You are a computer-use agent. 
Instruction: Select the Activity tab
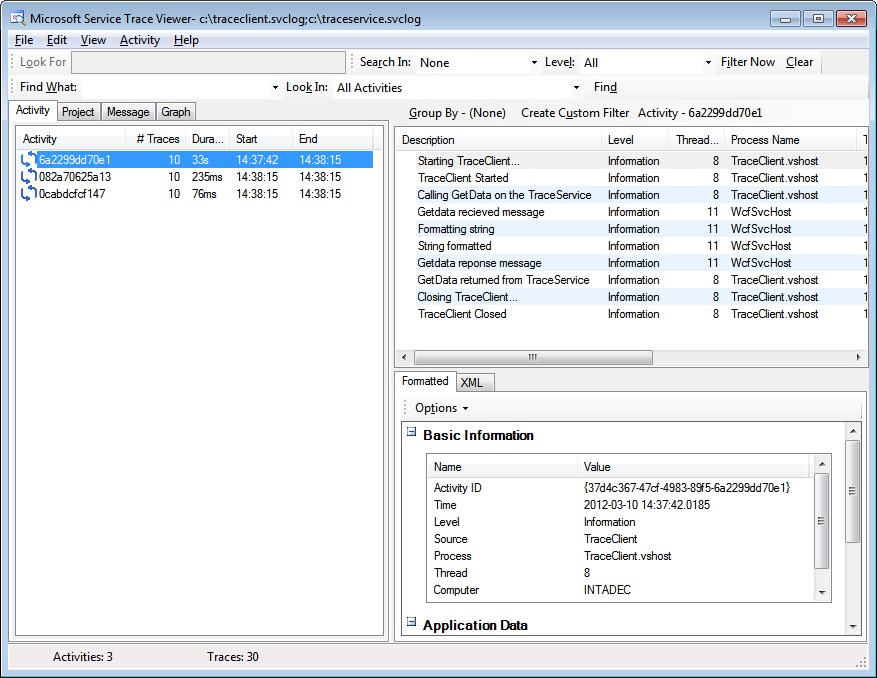pyautogui.click(x=33, y=110)
